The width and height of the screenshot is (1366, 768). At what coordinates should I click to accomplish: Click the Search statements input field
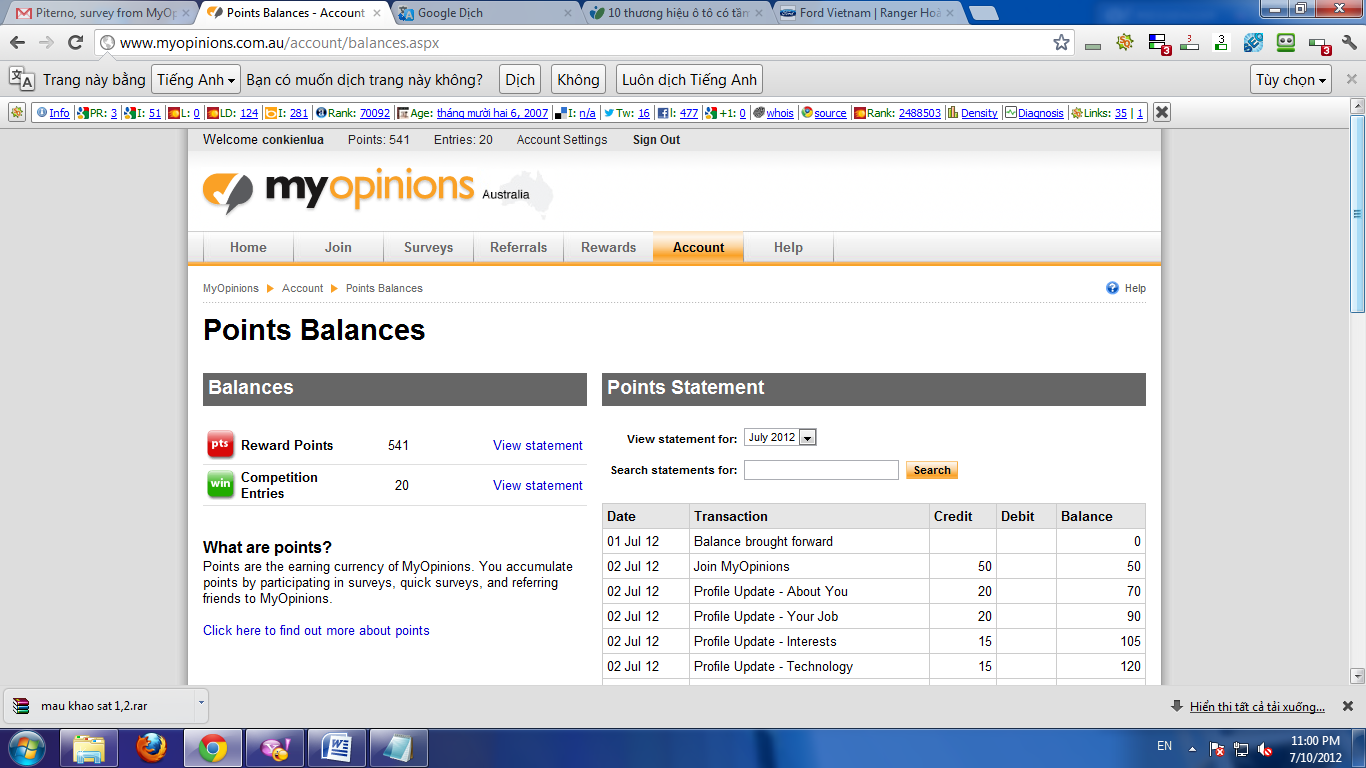(x=821, y=470)
